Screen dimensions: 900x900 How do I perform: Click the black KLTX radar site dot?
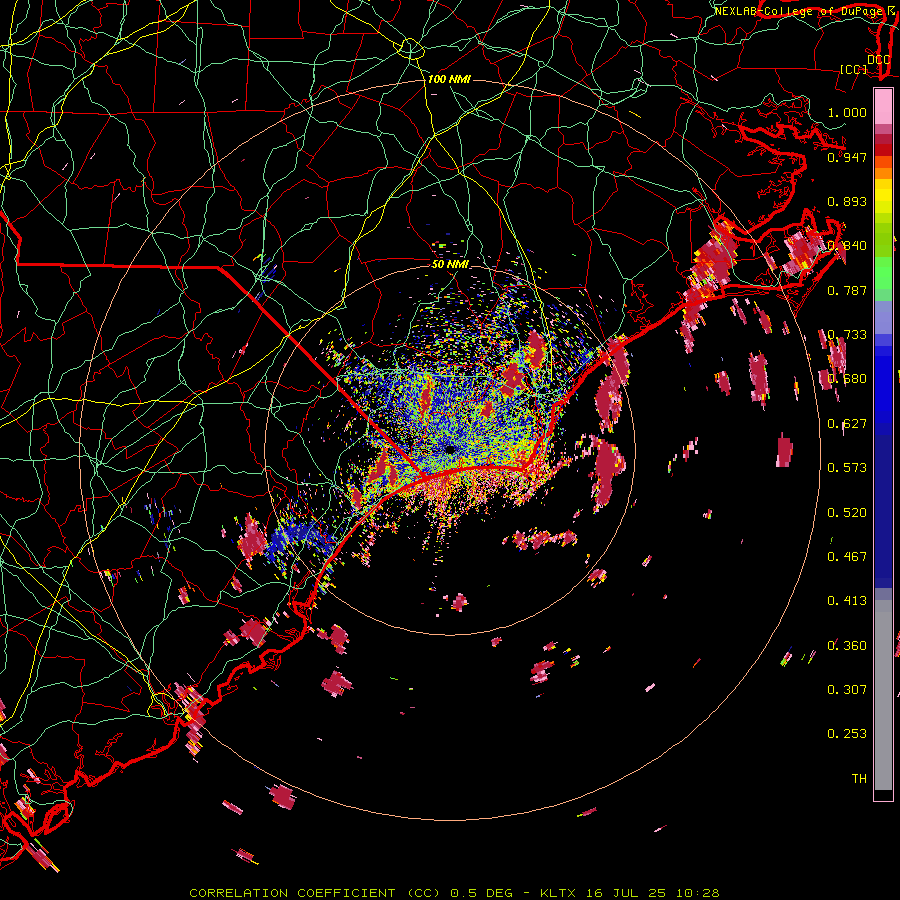(450, 449)
